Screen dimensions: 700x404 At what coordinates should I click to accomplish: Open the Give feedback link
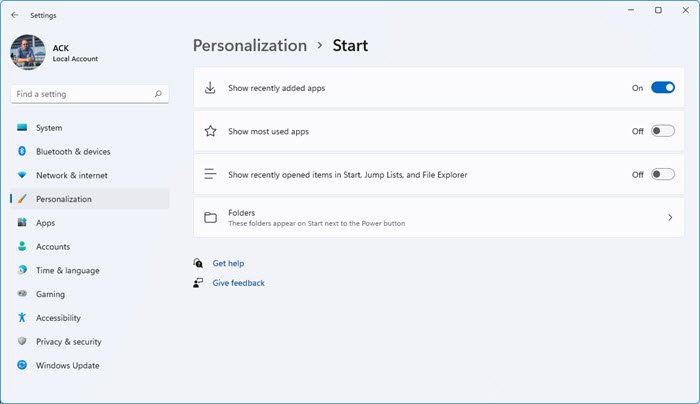coord(238,283)
